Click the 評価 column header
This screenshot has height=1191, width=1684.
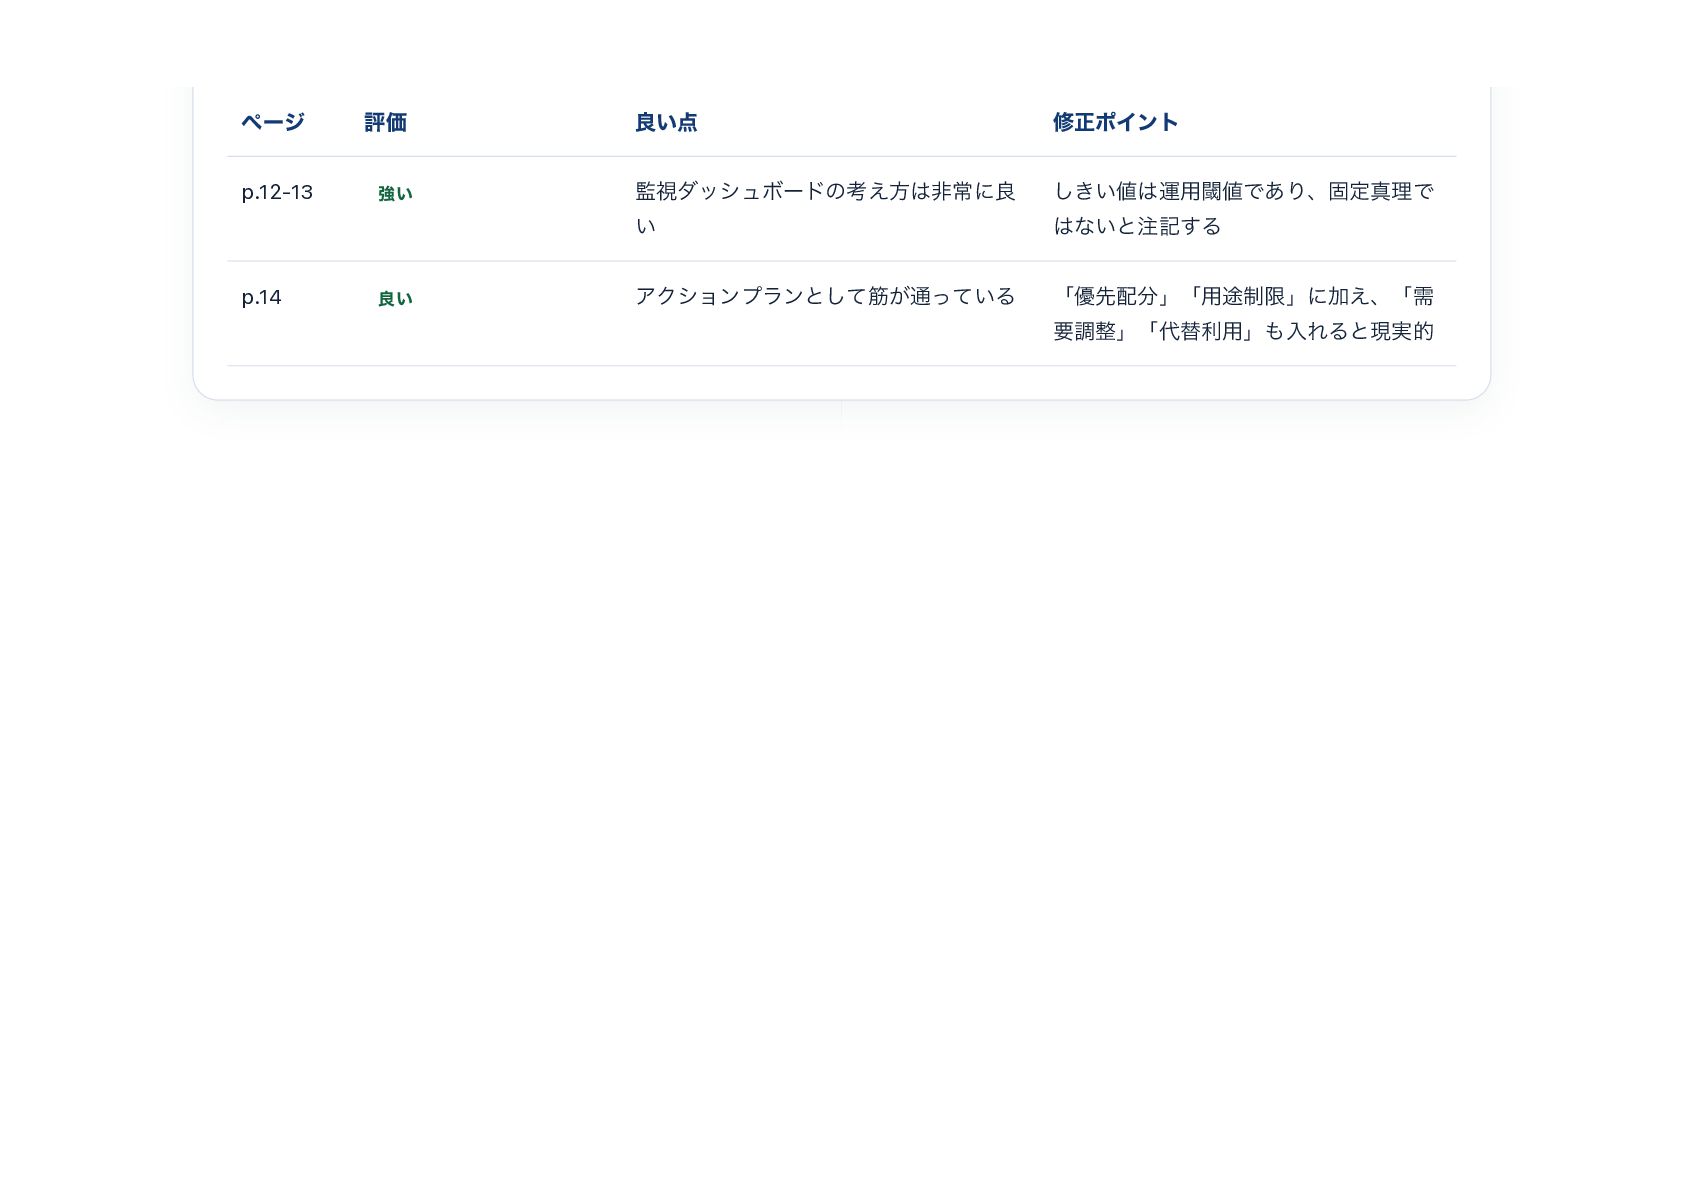[x=385, y=122]
